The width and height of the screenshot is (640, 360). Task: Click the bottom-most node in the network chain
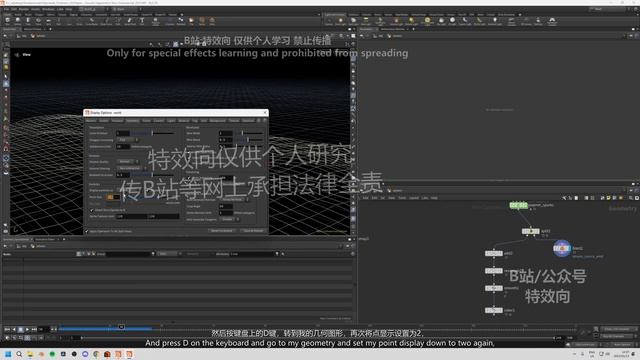click(x=493, y=310)
